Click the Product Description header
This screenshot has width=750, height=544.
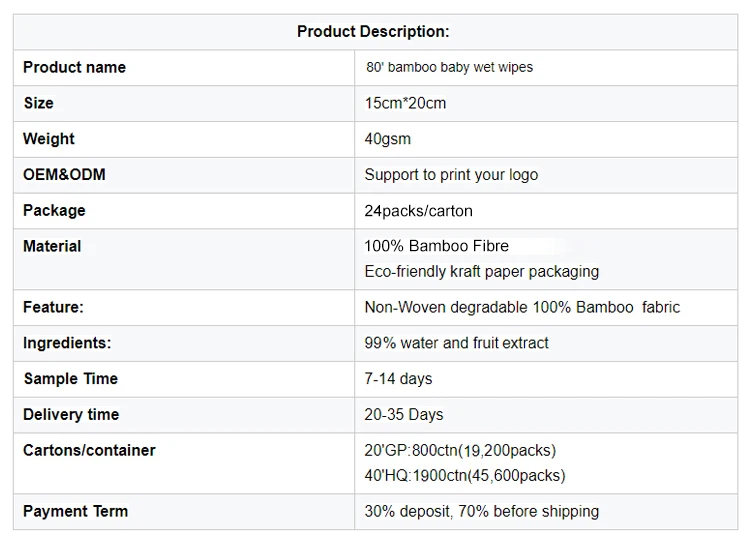373,32
